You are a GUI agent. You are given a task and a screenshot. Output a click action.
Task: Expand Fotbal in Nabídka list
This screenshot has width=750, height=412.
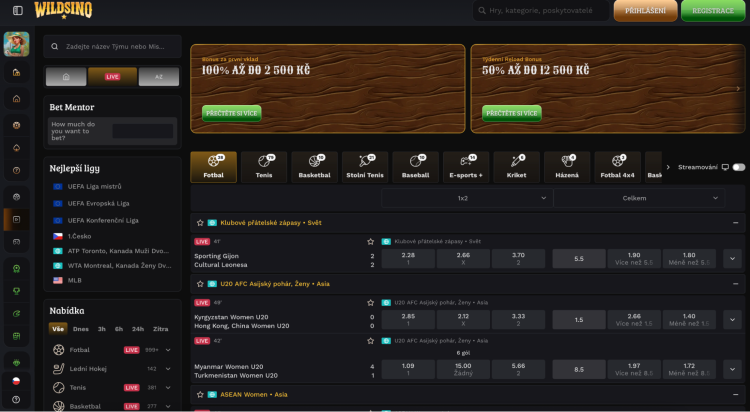[x=168, y=350]
